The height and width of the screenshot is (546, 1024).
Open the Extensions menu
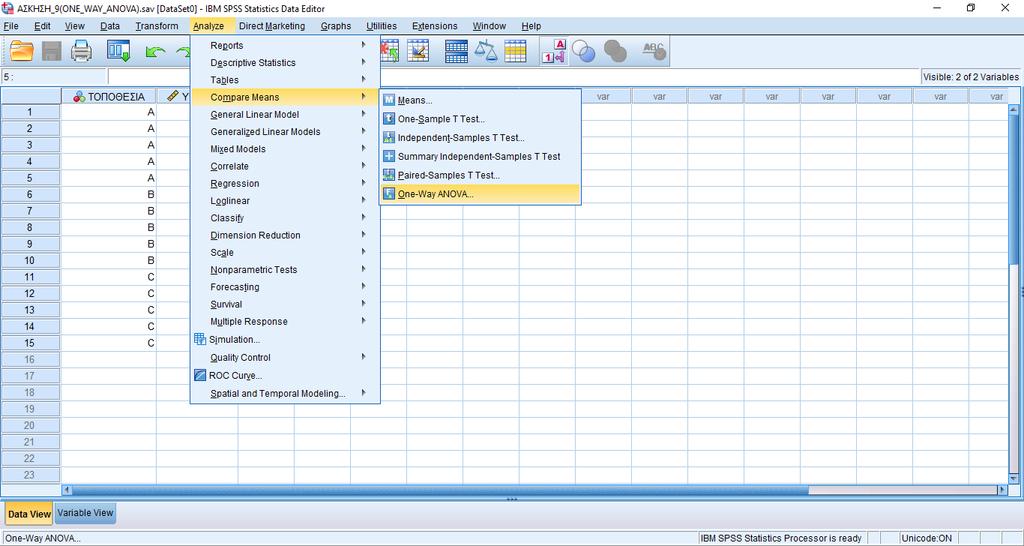tap(434, 26)
